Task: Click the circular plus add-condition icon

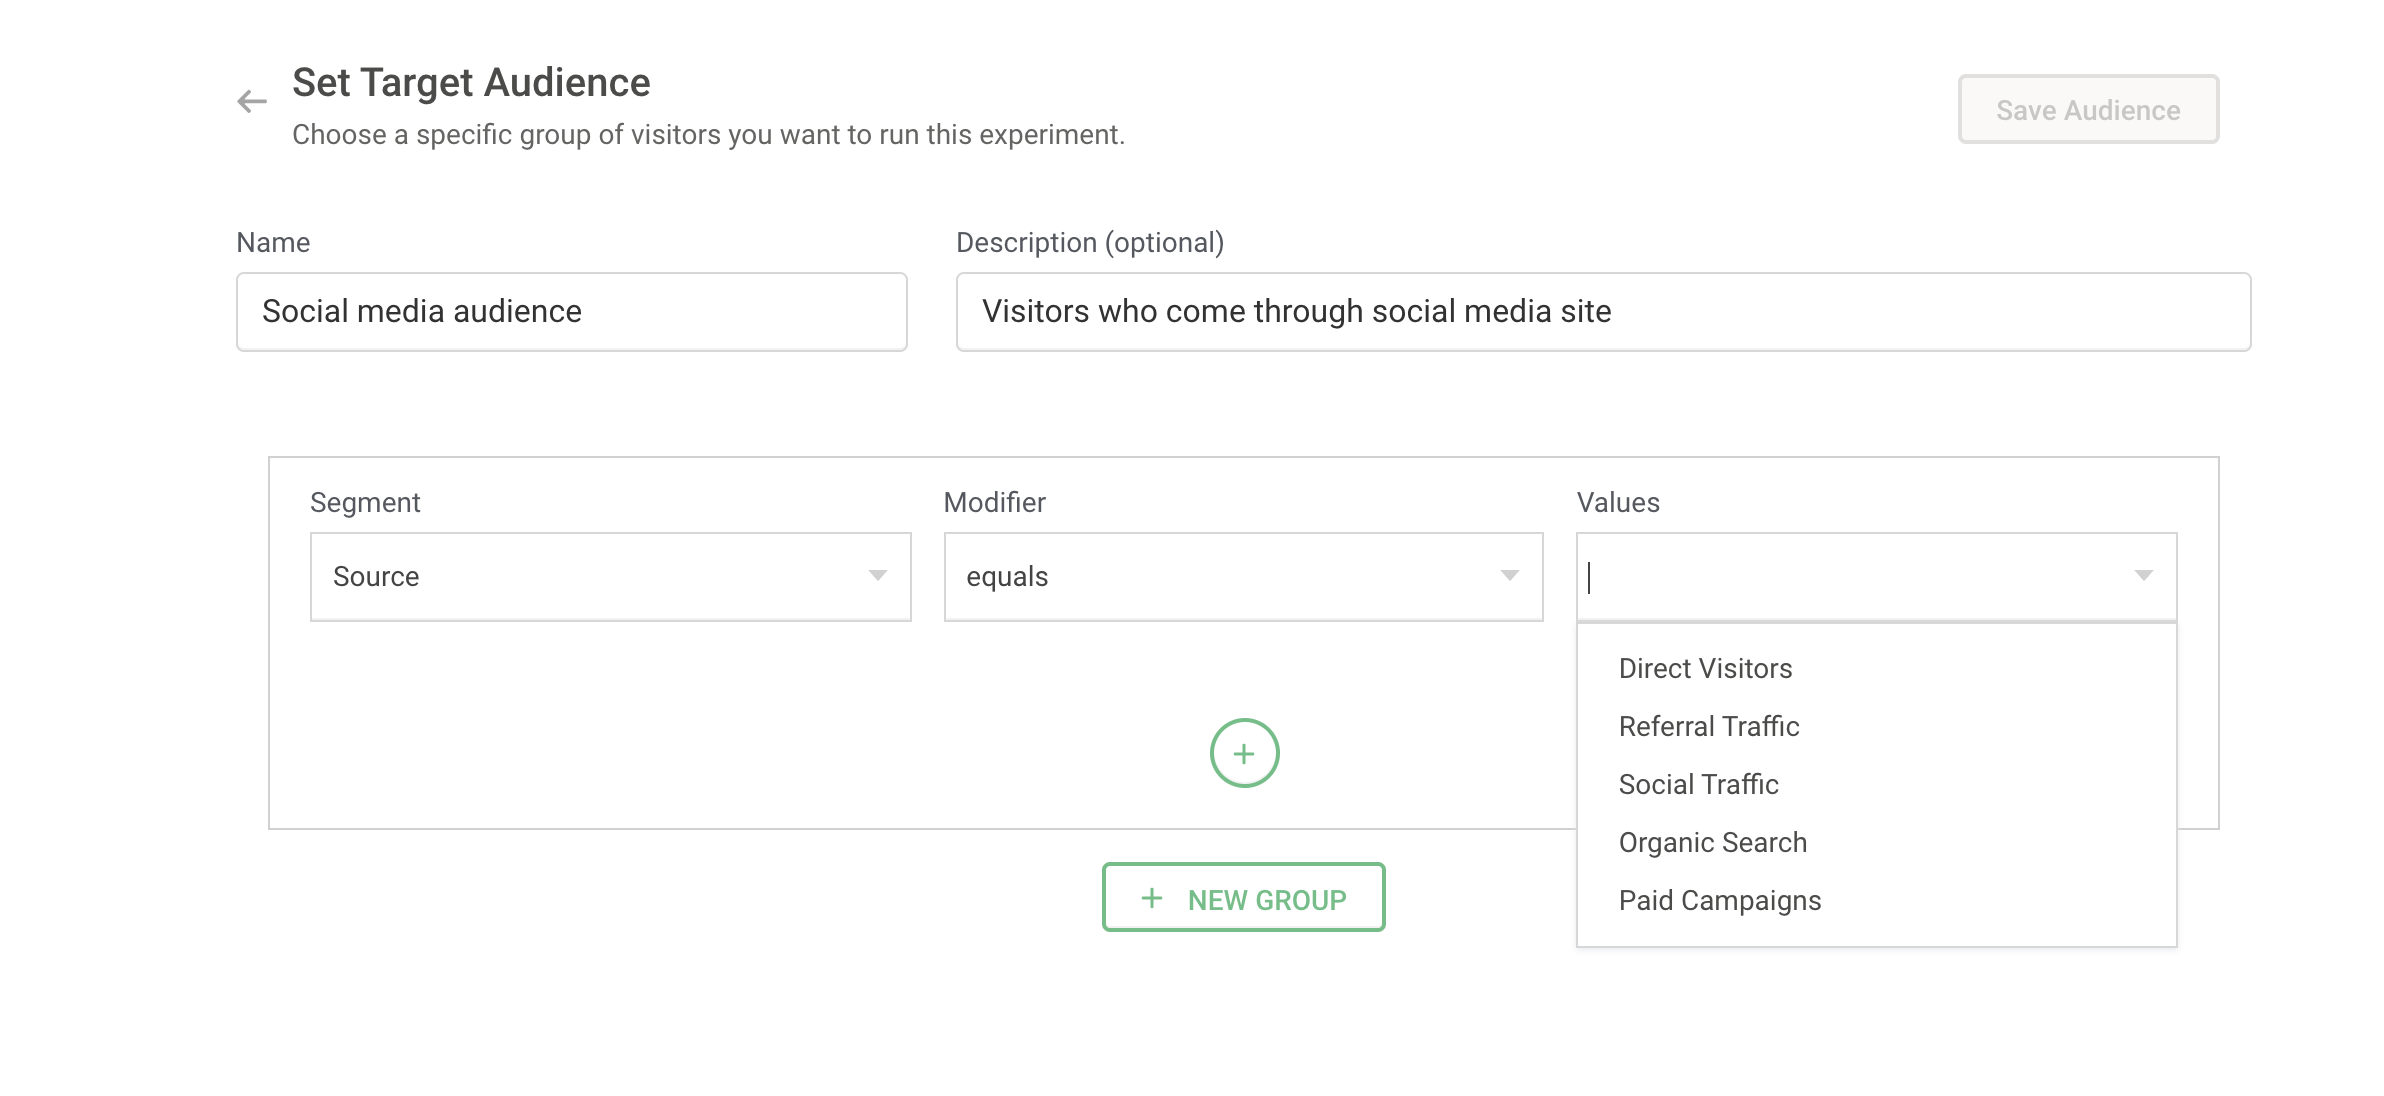Action: coord(1244,753)
